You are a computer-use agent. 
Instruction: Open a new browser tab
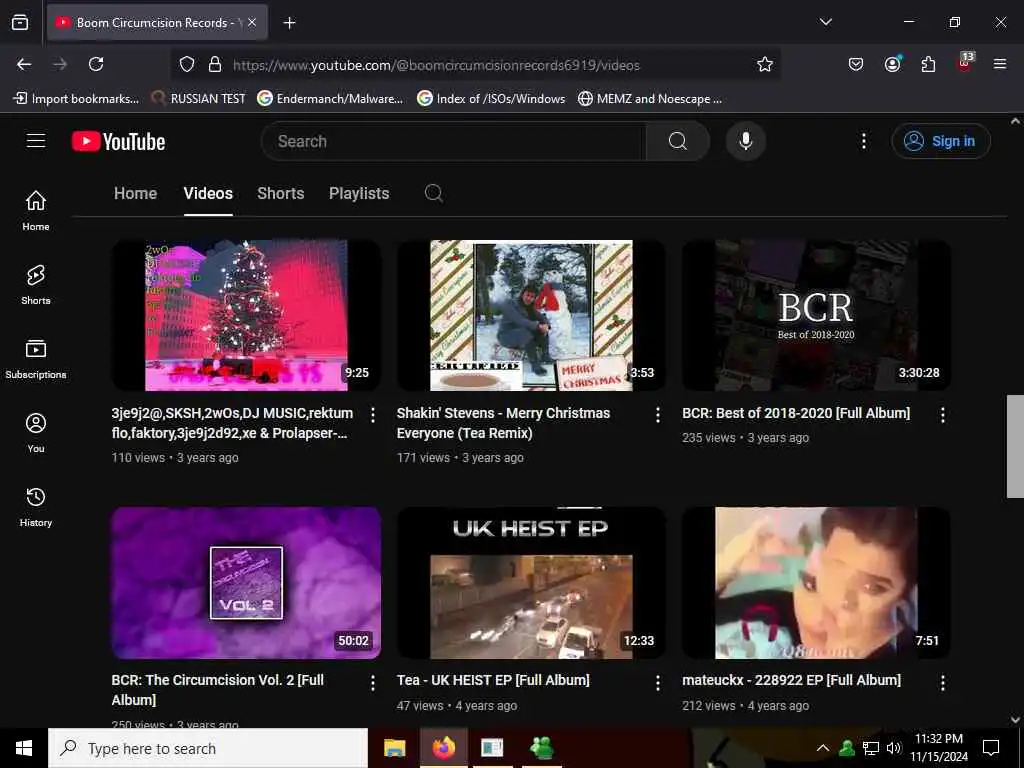point(289,23)
